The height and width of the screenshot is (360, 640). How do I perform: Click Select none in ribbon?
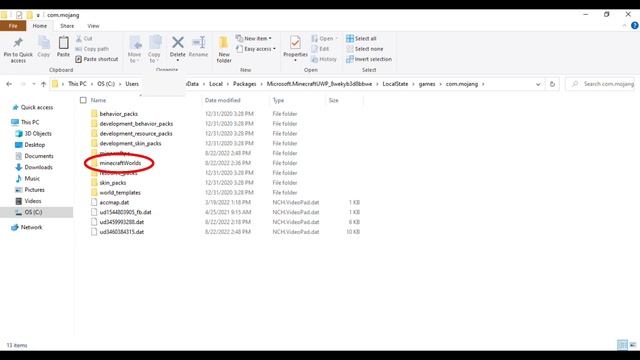365,49
